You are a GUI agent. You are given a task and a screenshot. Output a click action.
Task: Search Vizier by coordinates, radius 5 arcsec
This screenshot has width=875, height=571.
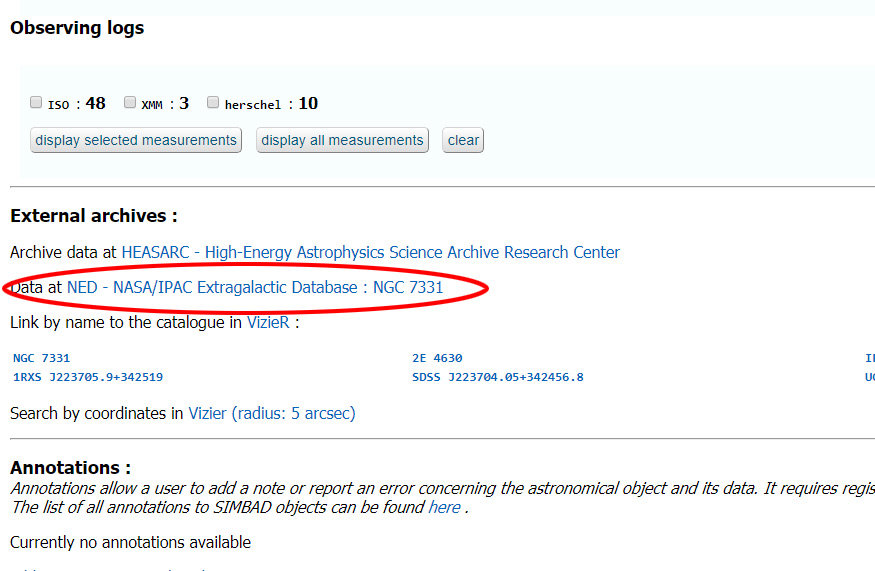coord(271,413)
